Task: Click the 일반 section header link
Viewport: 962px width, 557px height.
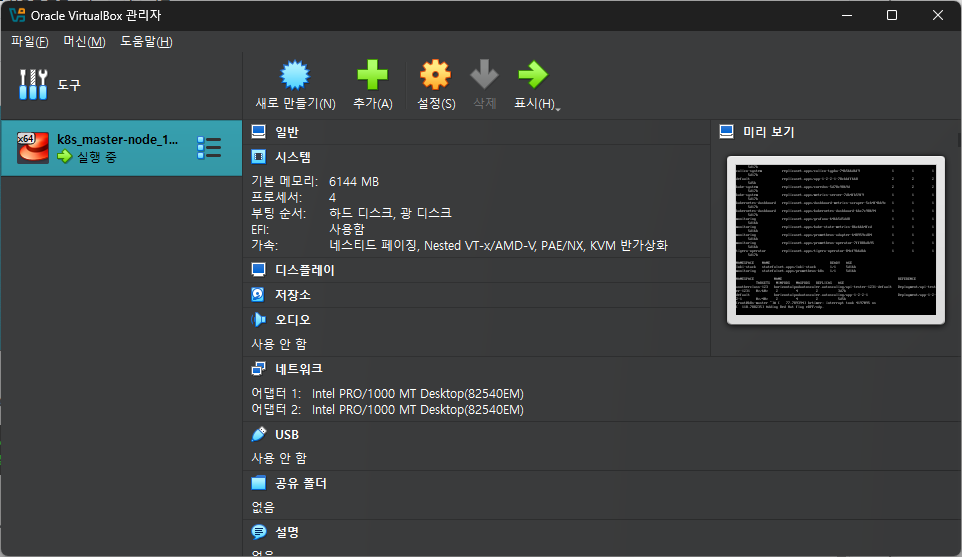Action: click(287, 132)
